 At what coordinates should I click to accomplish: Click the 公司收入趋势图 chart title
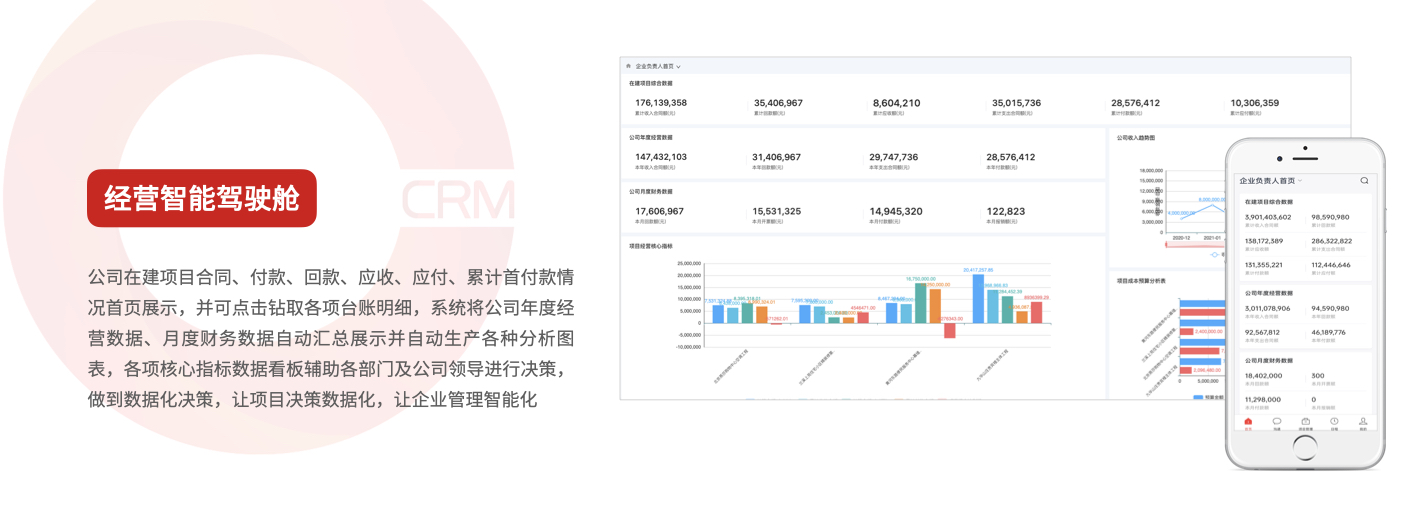(1136, 138)
